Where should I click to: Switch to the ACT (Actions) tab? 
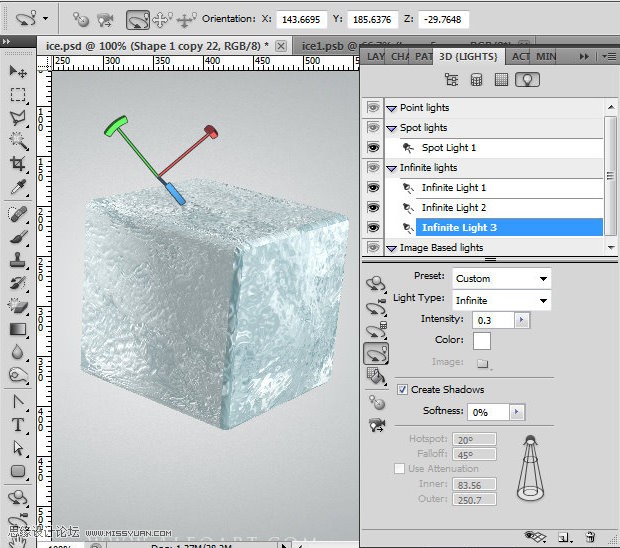[x=520, y=57]
